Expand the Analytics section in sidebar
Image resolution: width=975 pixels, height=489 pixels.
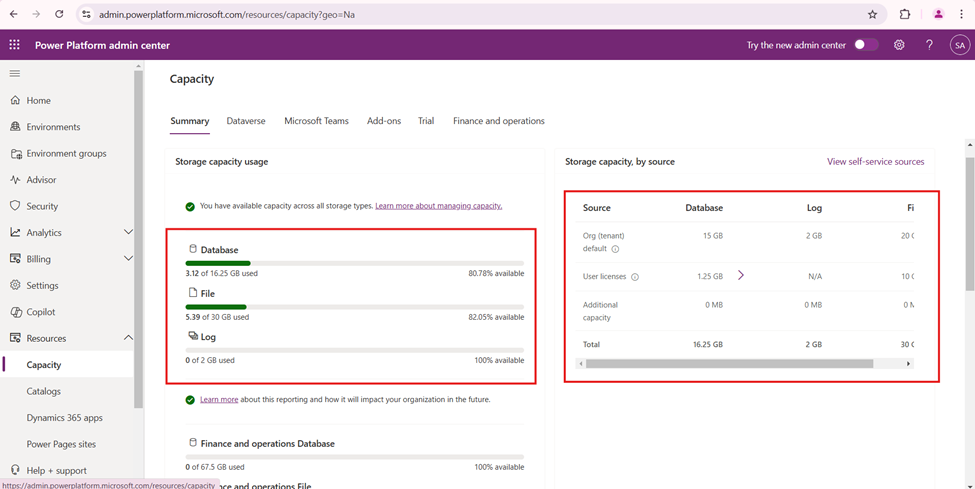(x=127, y=232)
